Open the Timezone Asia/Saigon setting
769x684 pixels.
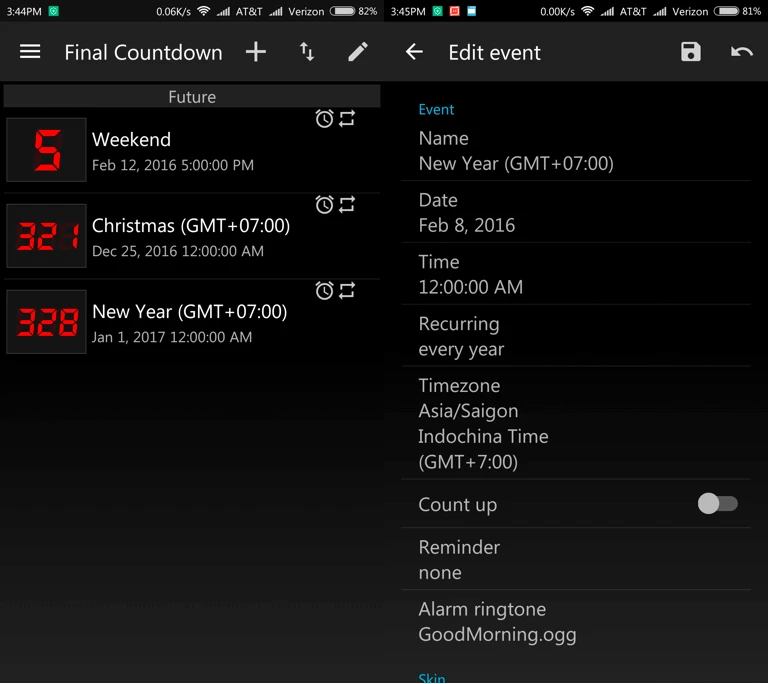click(576, 423)
